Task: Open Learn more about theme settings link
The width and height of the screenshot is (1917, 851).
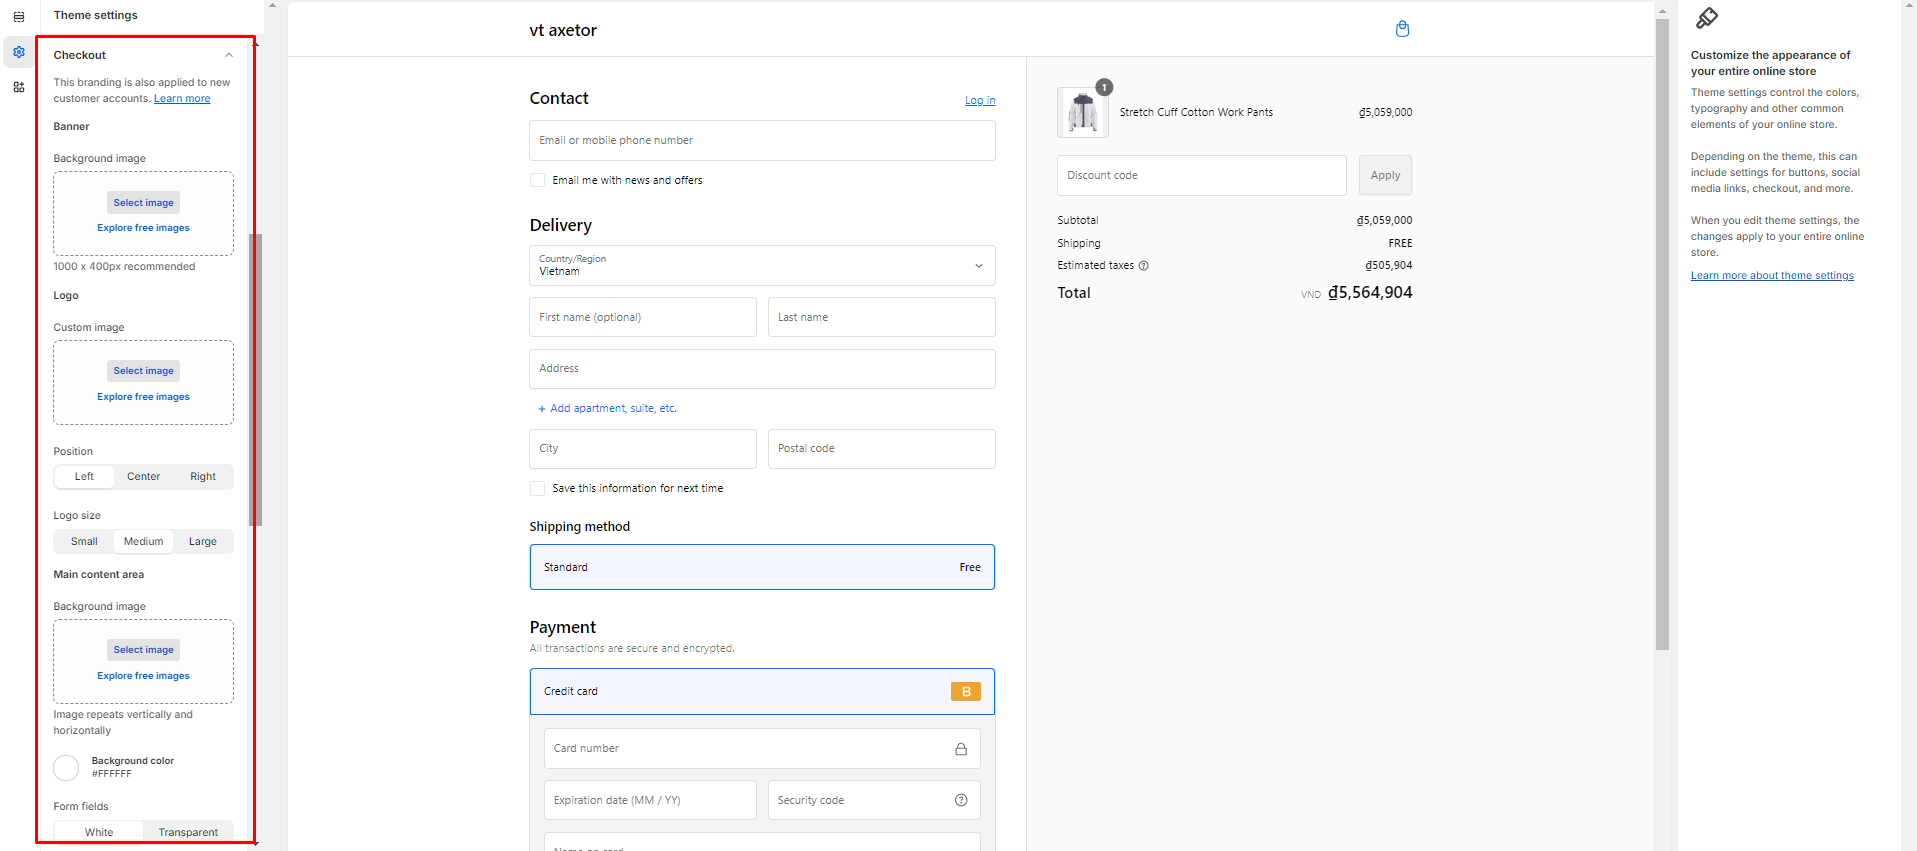Action: (1772, 276)
